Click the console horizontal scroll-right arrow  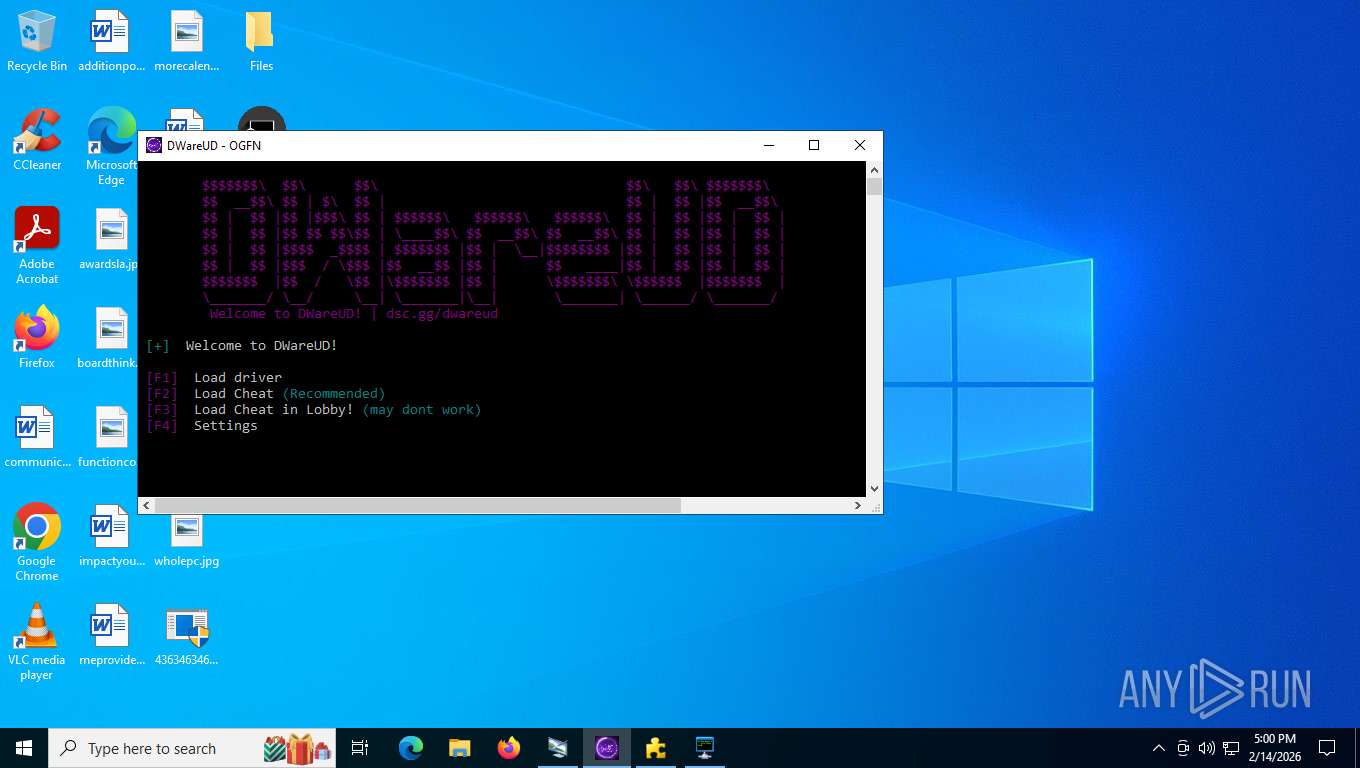pos(857,506)
